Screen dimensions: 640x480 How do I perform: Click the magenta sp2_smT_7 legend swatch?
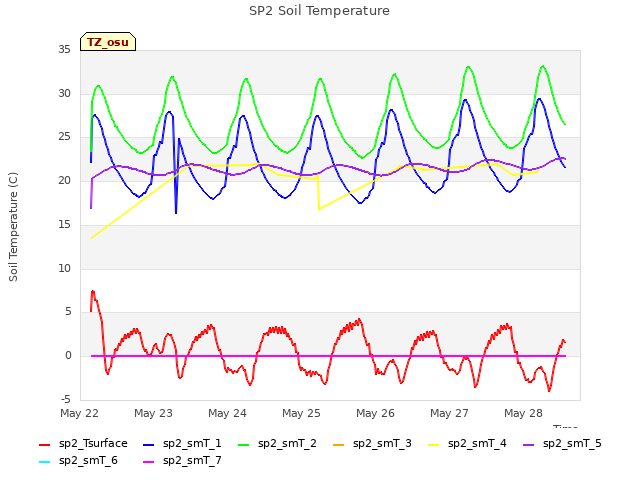click(x=149, y=462)
